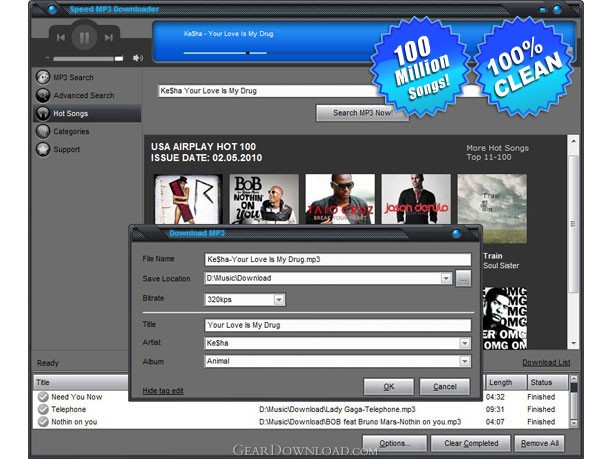The height and width of the screenshot is (459, 612).
Task: Click the Support sidebar icon
Action: coord(43,149)
